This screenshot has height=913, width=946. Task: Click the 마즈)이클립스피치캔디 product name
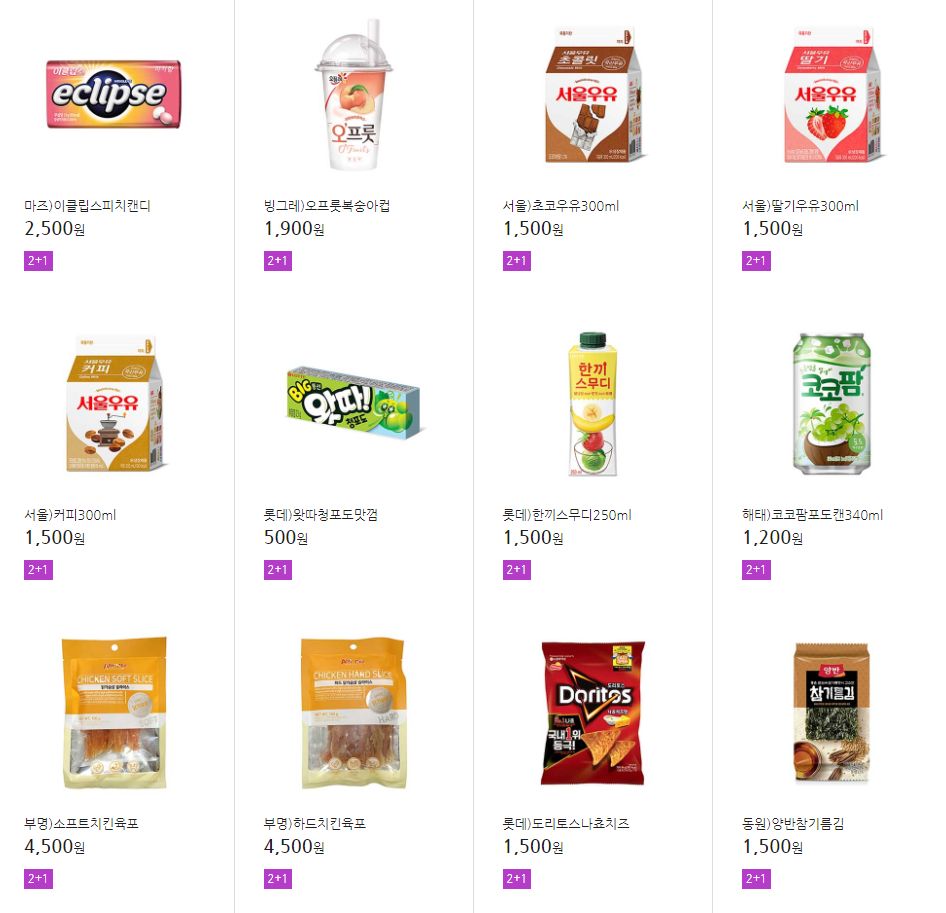87,206
